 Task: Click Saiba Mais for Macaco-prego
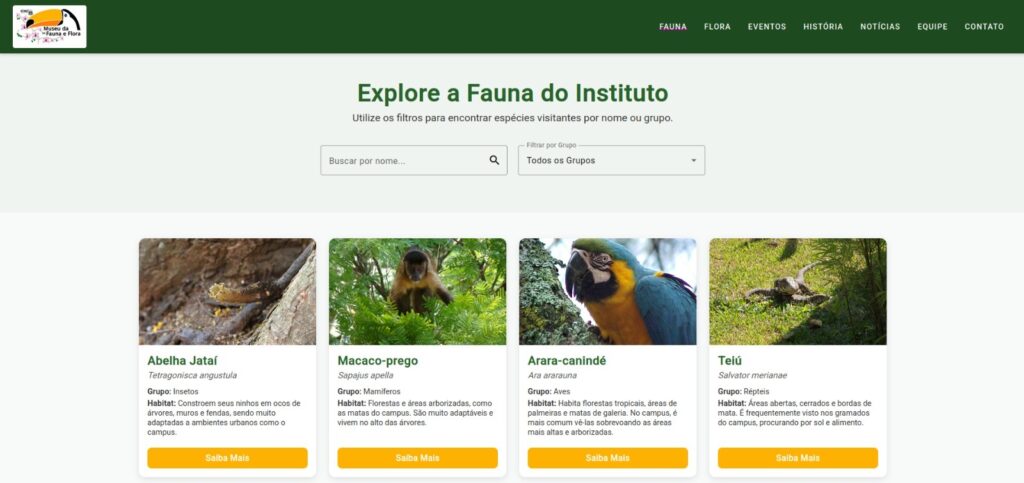[x=417, y=458]
